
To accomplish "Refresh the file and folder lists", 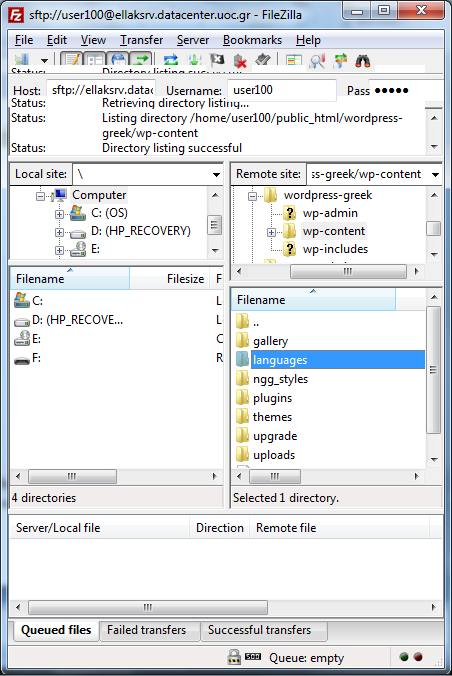I will click(171, 60).
